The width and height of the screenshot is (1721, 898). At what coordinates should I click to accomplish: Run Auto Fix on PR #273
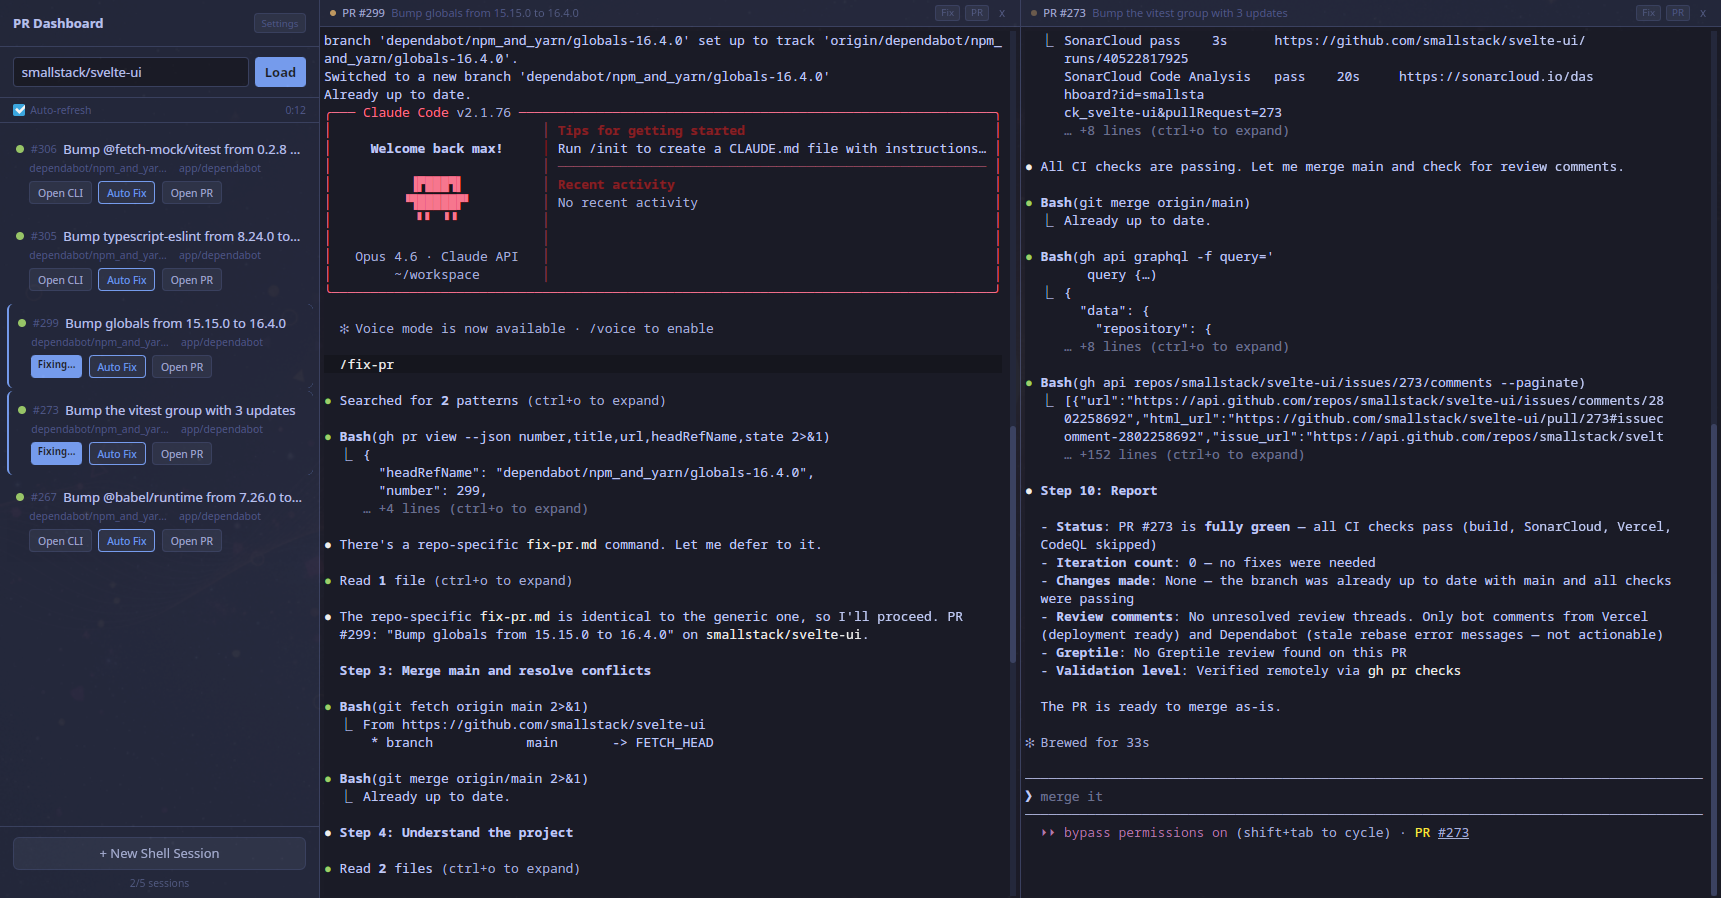[117, 454]
